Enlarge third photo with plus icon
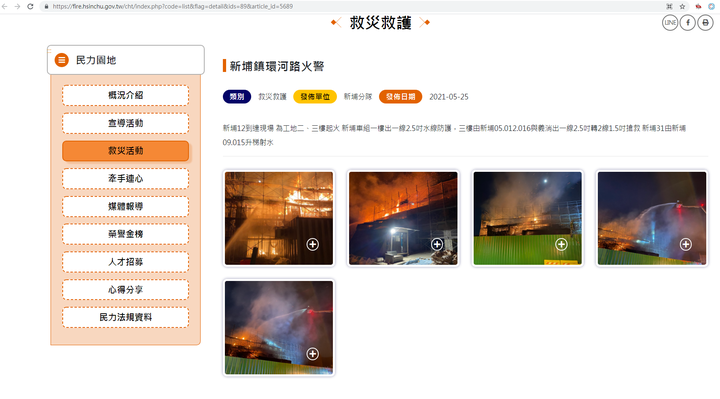 tap(561, 244)
